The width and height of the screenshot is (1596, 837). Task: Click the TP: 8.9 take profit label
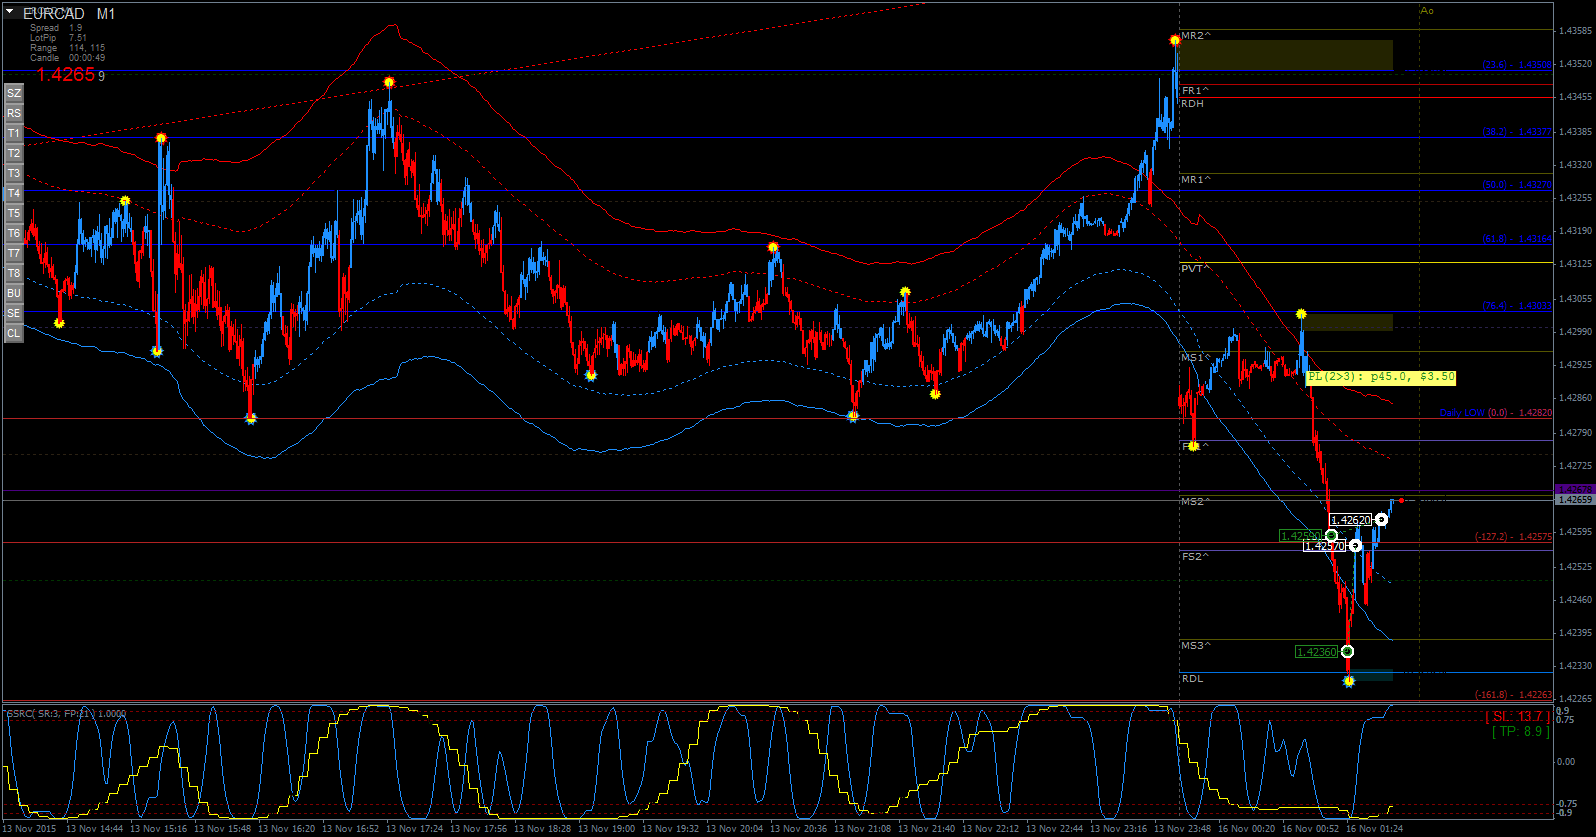click(x=1521, y=732)
